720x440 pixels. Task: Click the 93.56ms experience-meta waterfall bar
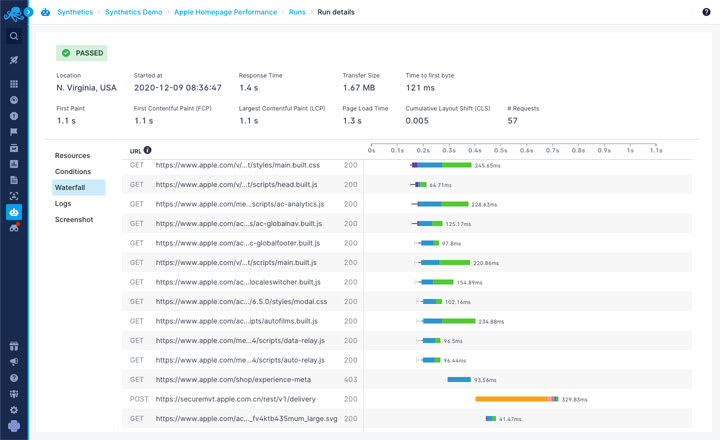click(459, 380)
